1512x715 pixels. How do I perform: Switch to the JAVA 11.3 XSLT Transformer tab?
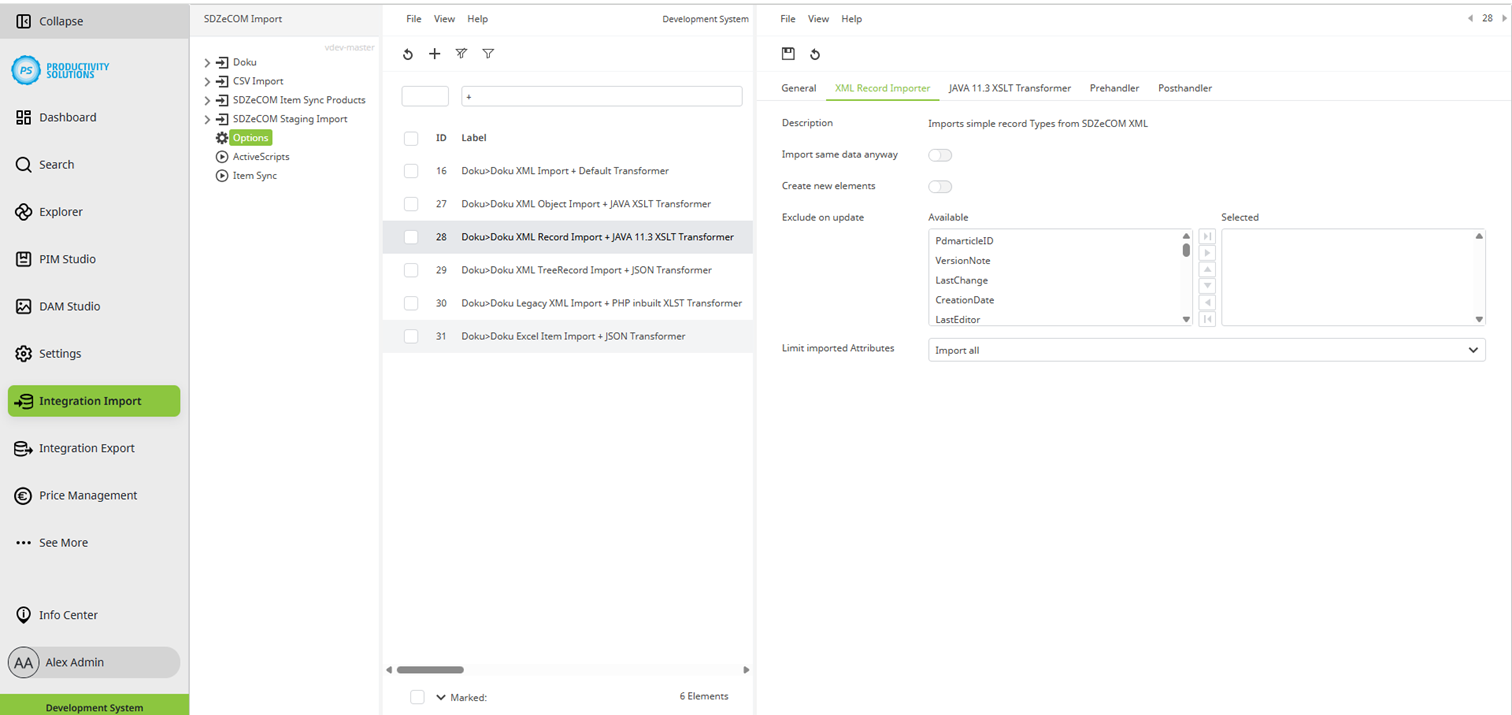[1009, 88]
